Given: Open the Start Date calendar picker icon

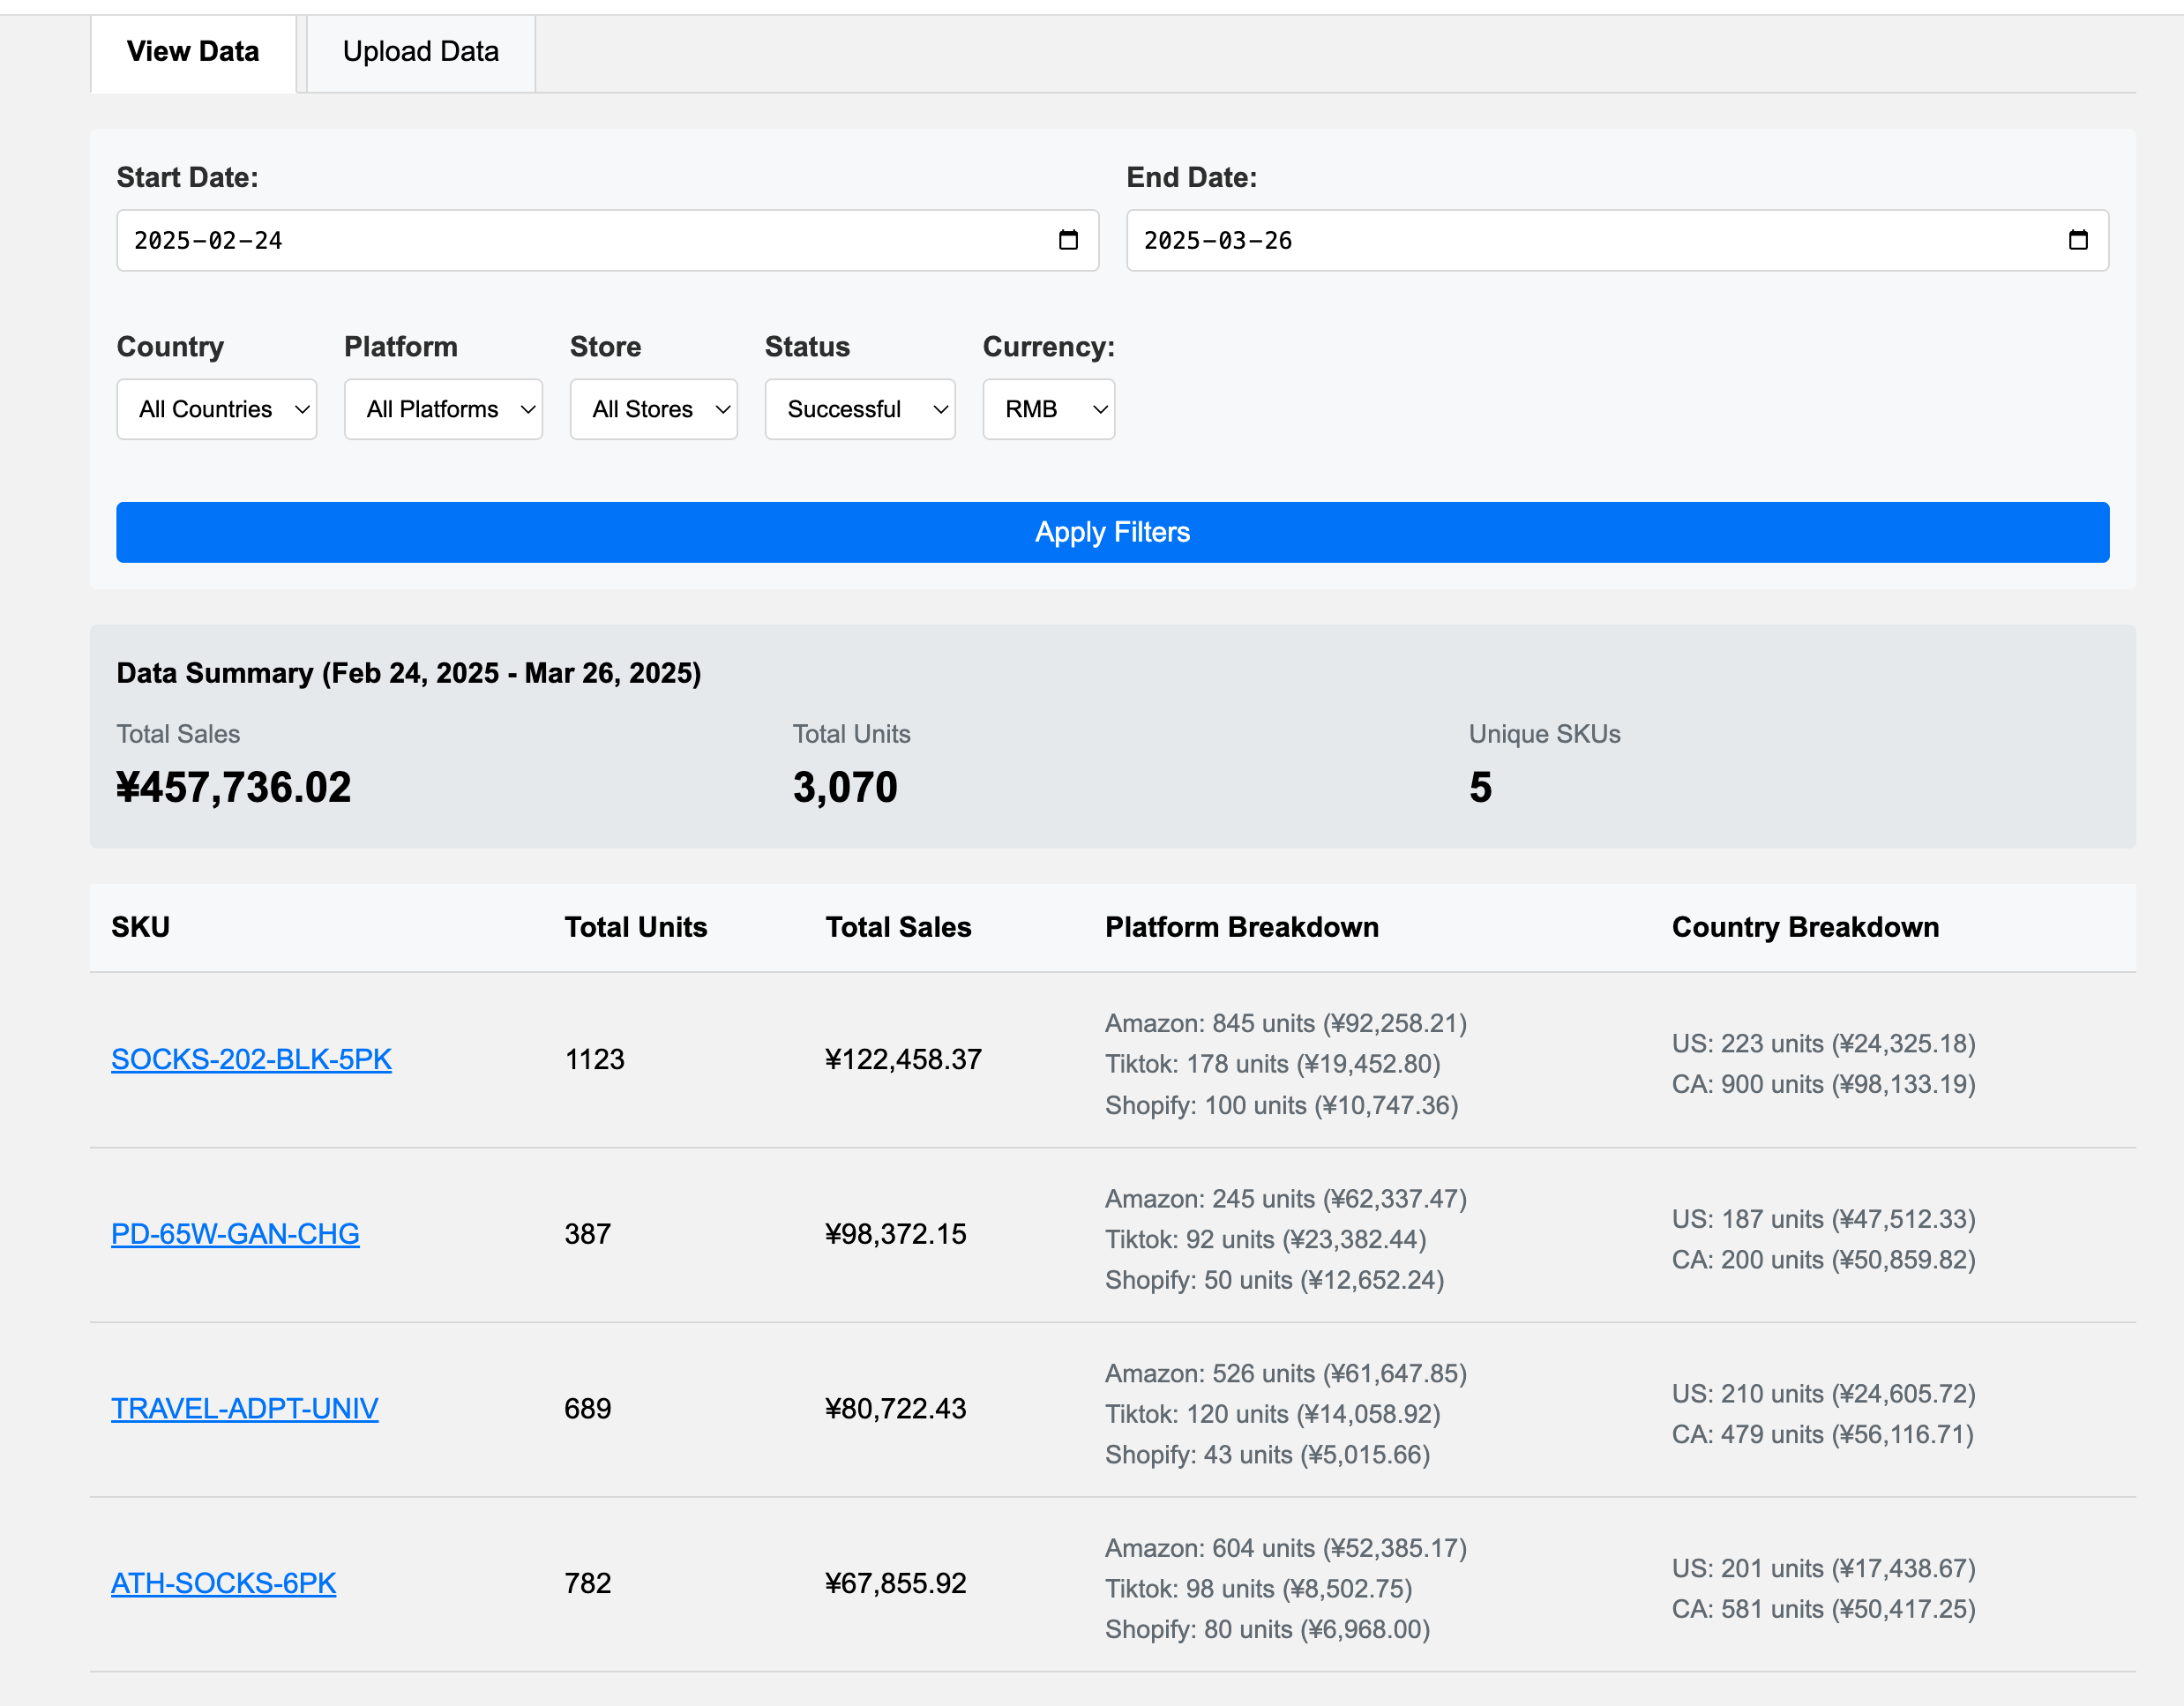Looking at the screenshot, I should [1068, 240].
